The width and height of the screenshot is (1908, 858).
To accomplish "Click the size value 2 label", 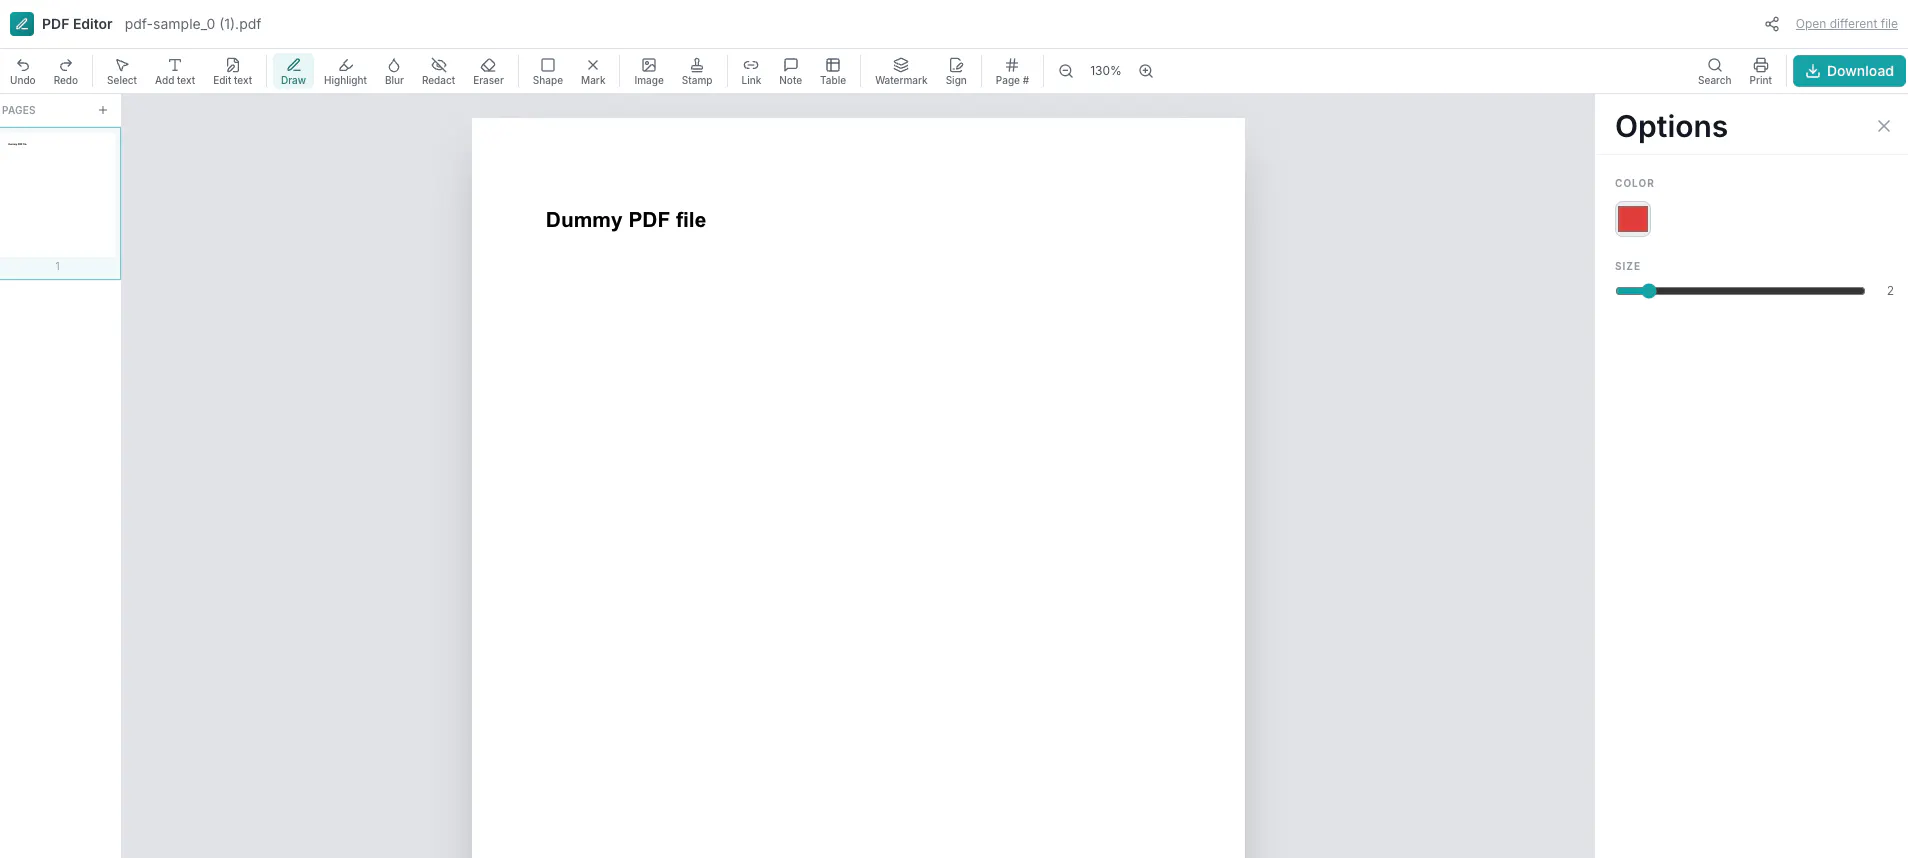I will pos(1890,291).
